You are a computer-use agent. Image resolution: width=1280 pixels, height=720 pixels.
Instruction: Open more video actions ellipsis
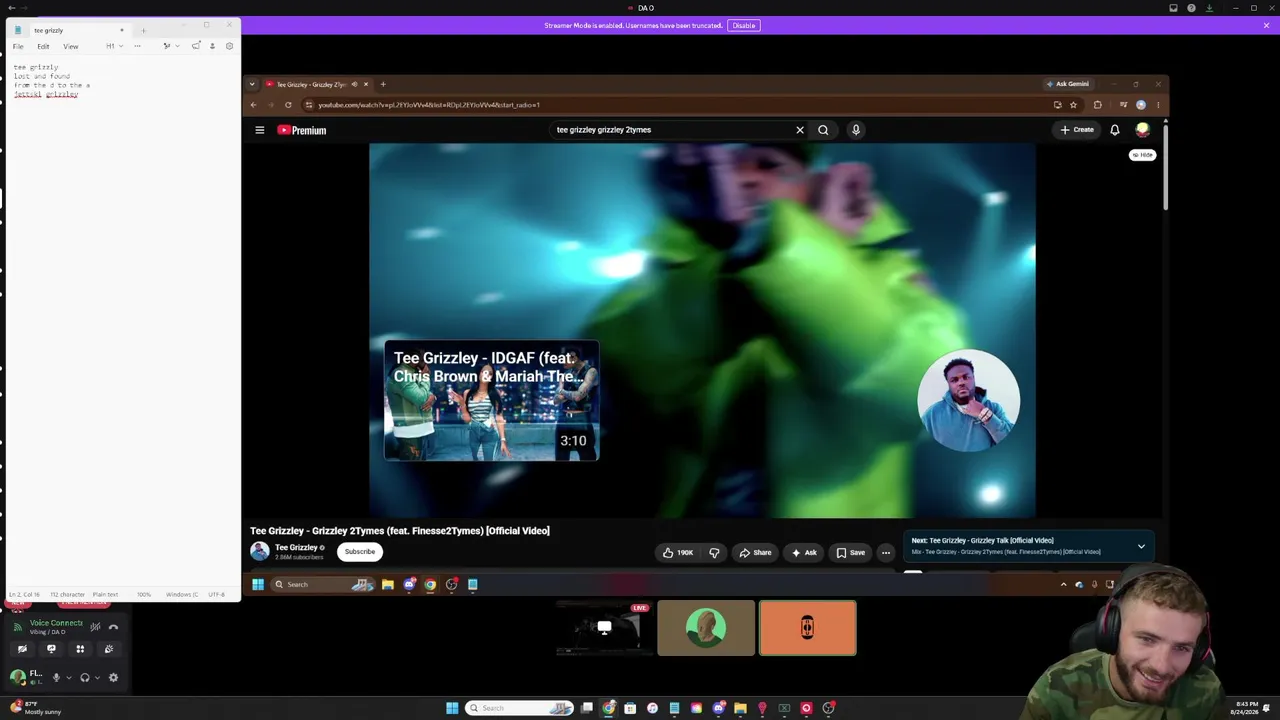tap(886, 552)
